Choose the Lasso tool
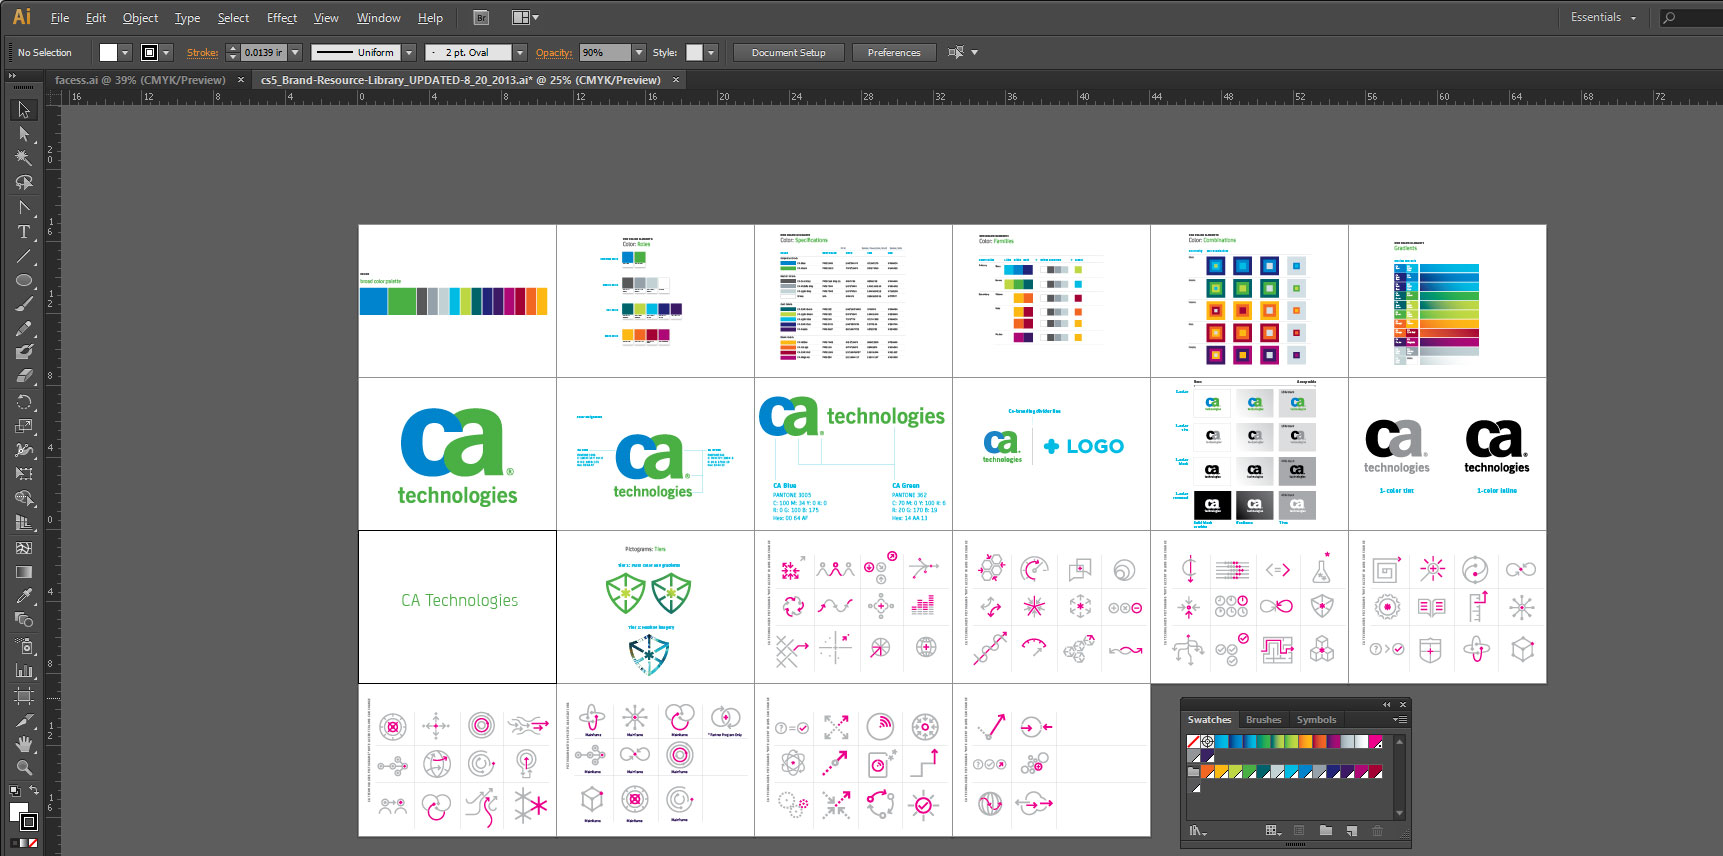1723x856 pixels. (x=24, y=182)
